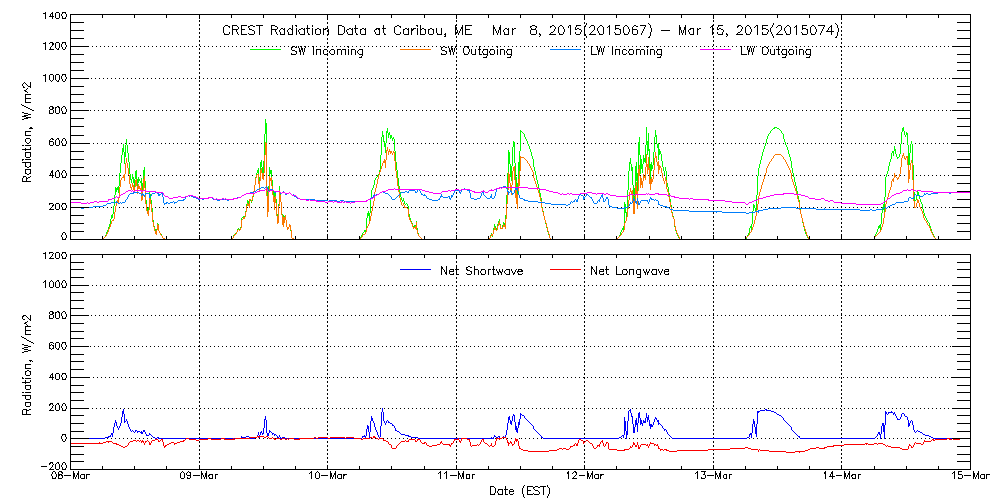This screenshot has width=1000, height=500.
Task: Click the -200 value on the y-axis
Action: coord(51,467)
